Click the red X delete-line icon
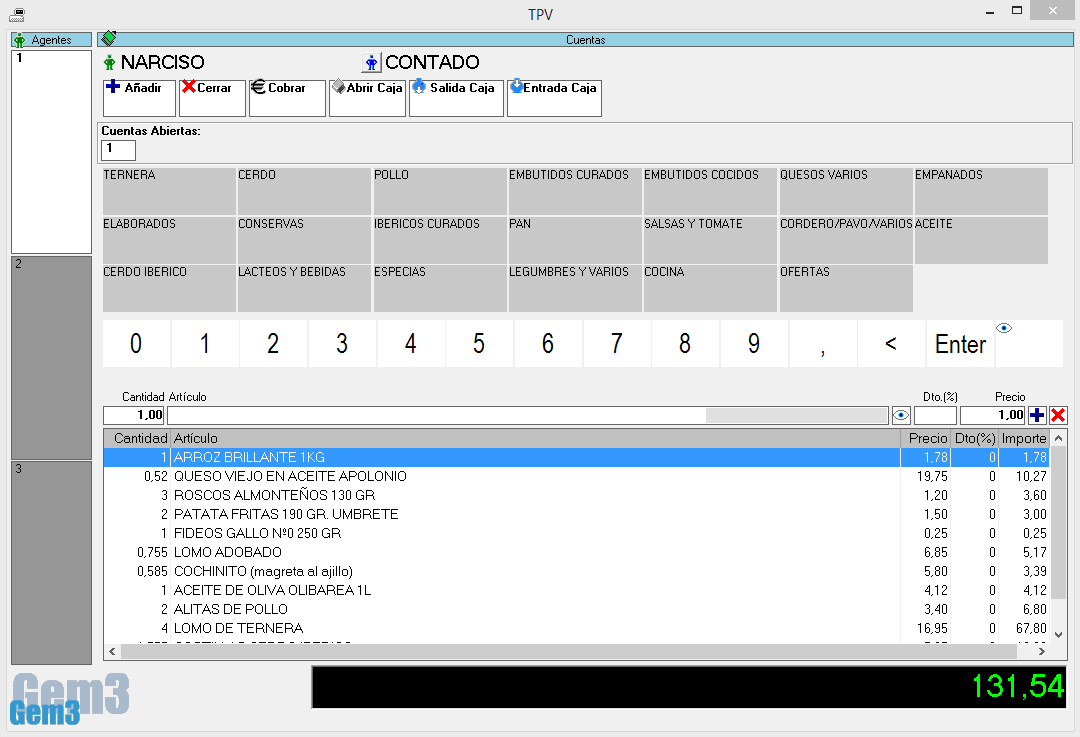Viewport: 1080px width, 737px height. [1058, 415]
